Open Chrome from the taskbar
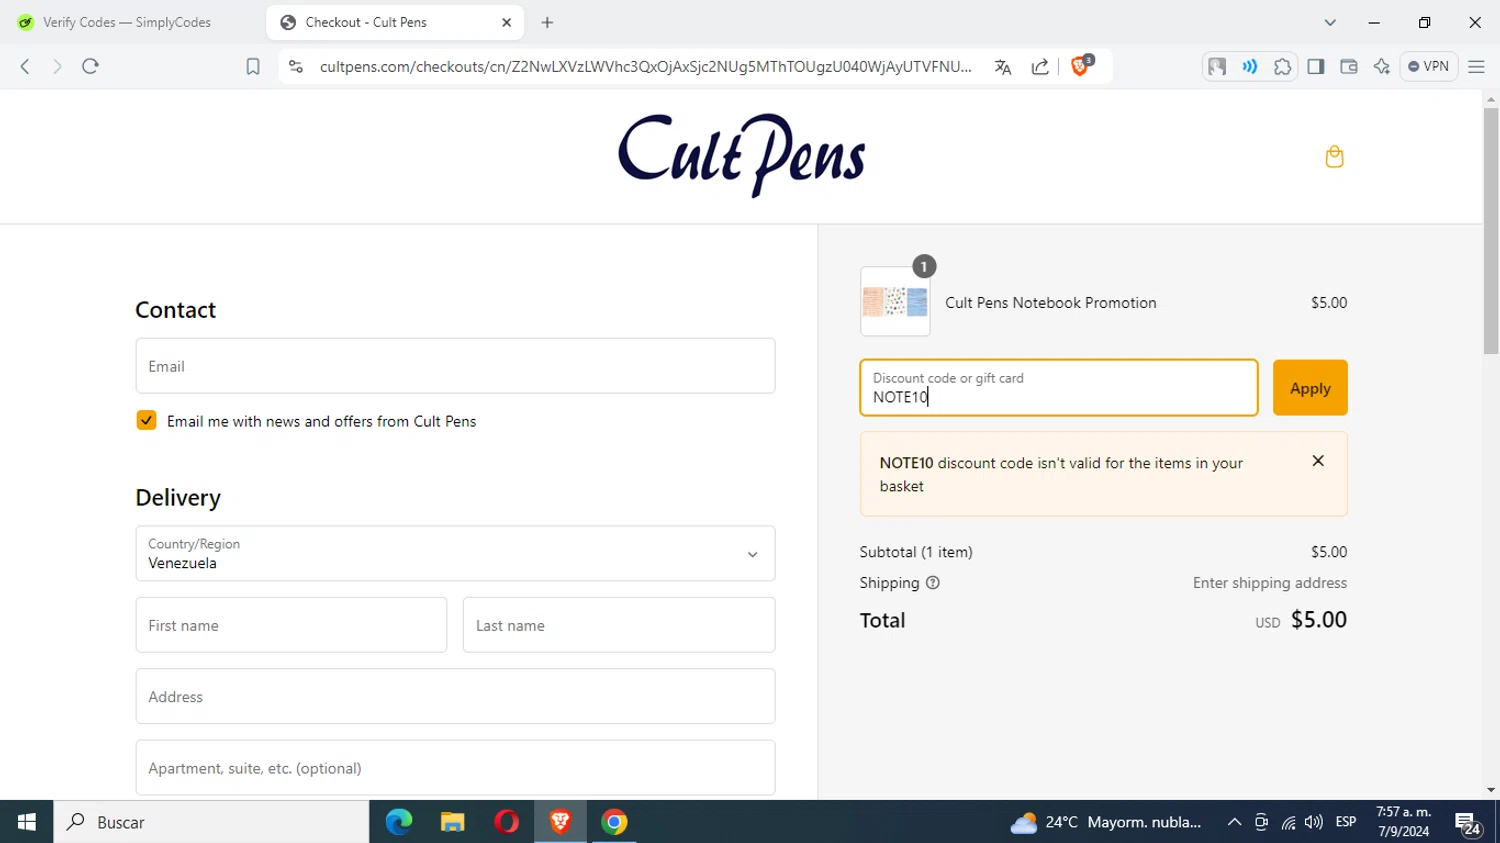Viewport: 1500px width, 843px height. 614,822
